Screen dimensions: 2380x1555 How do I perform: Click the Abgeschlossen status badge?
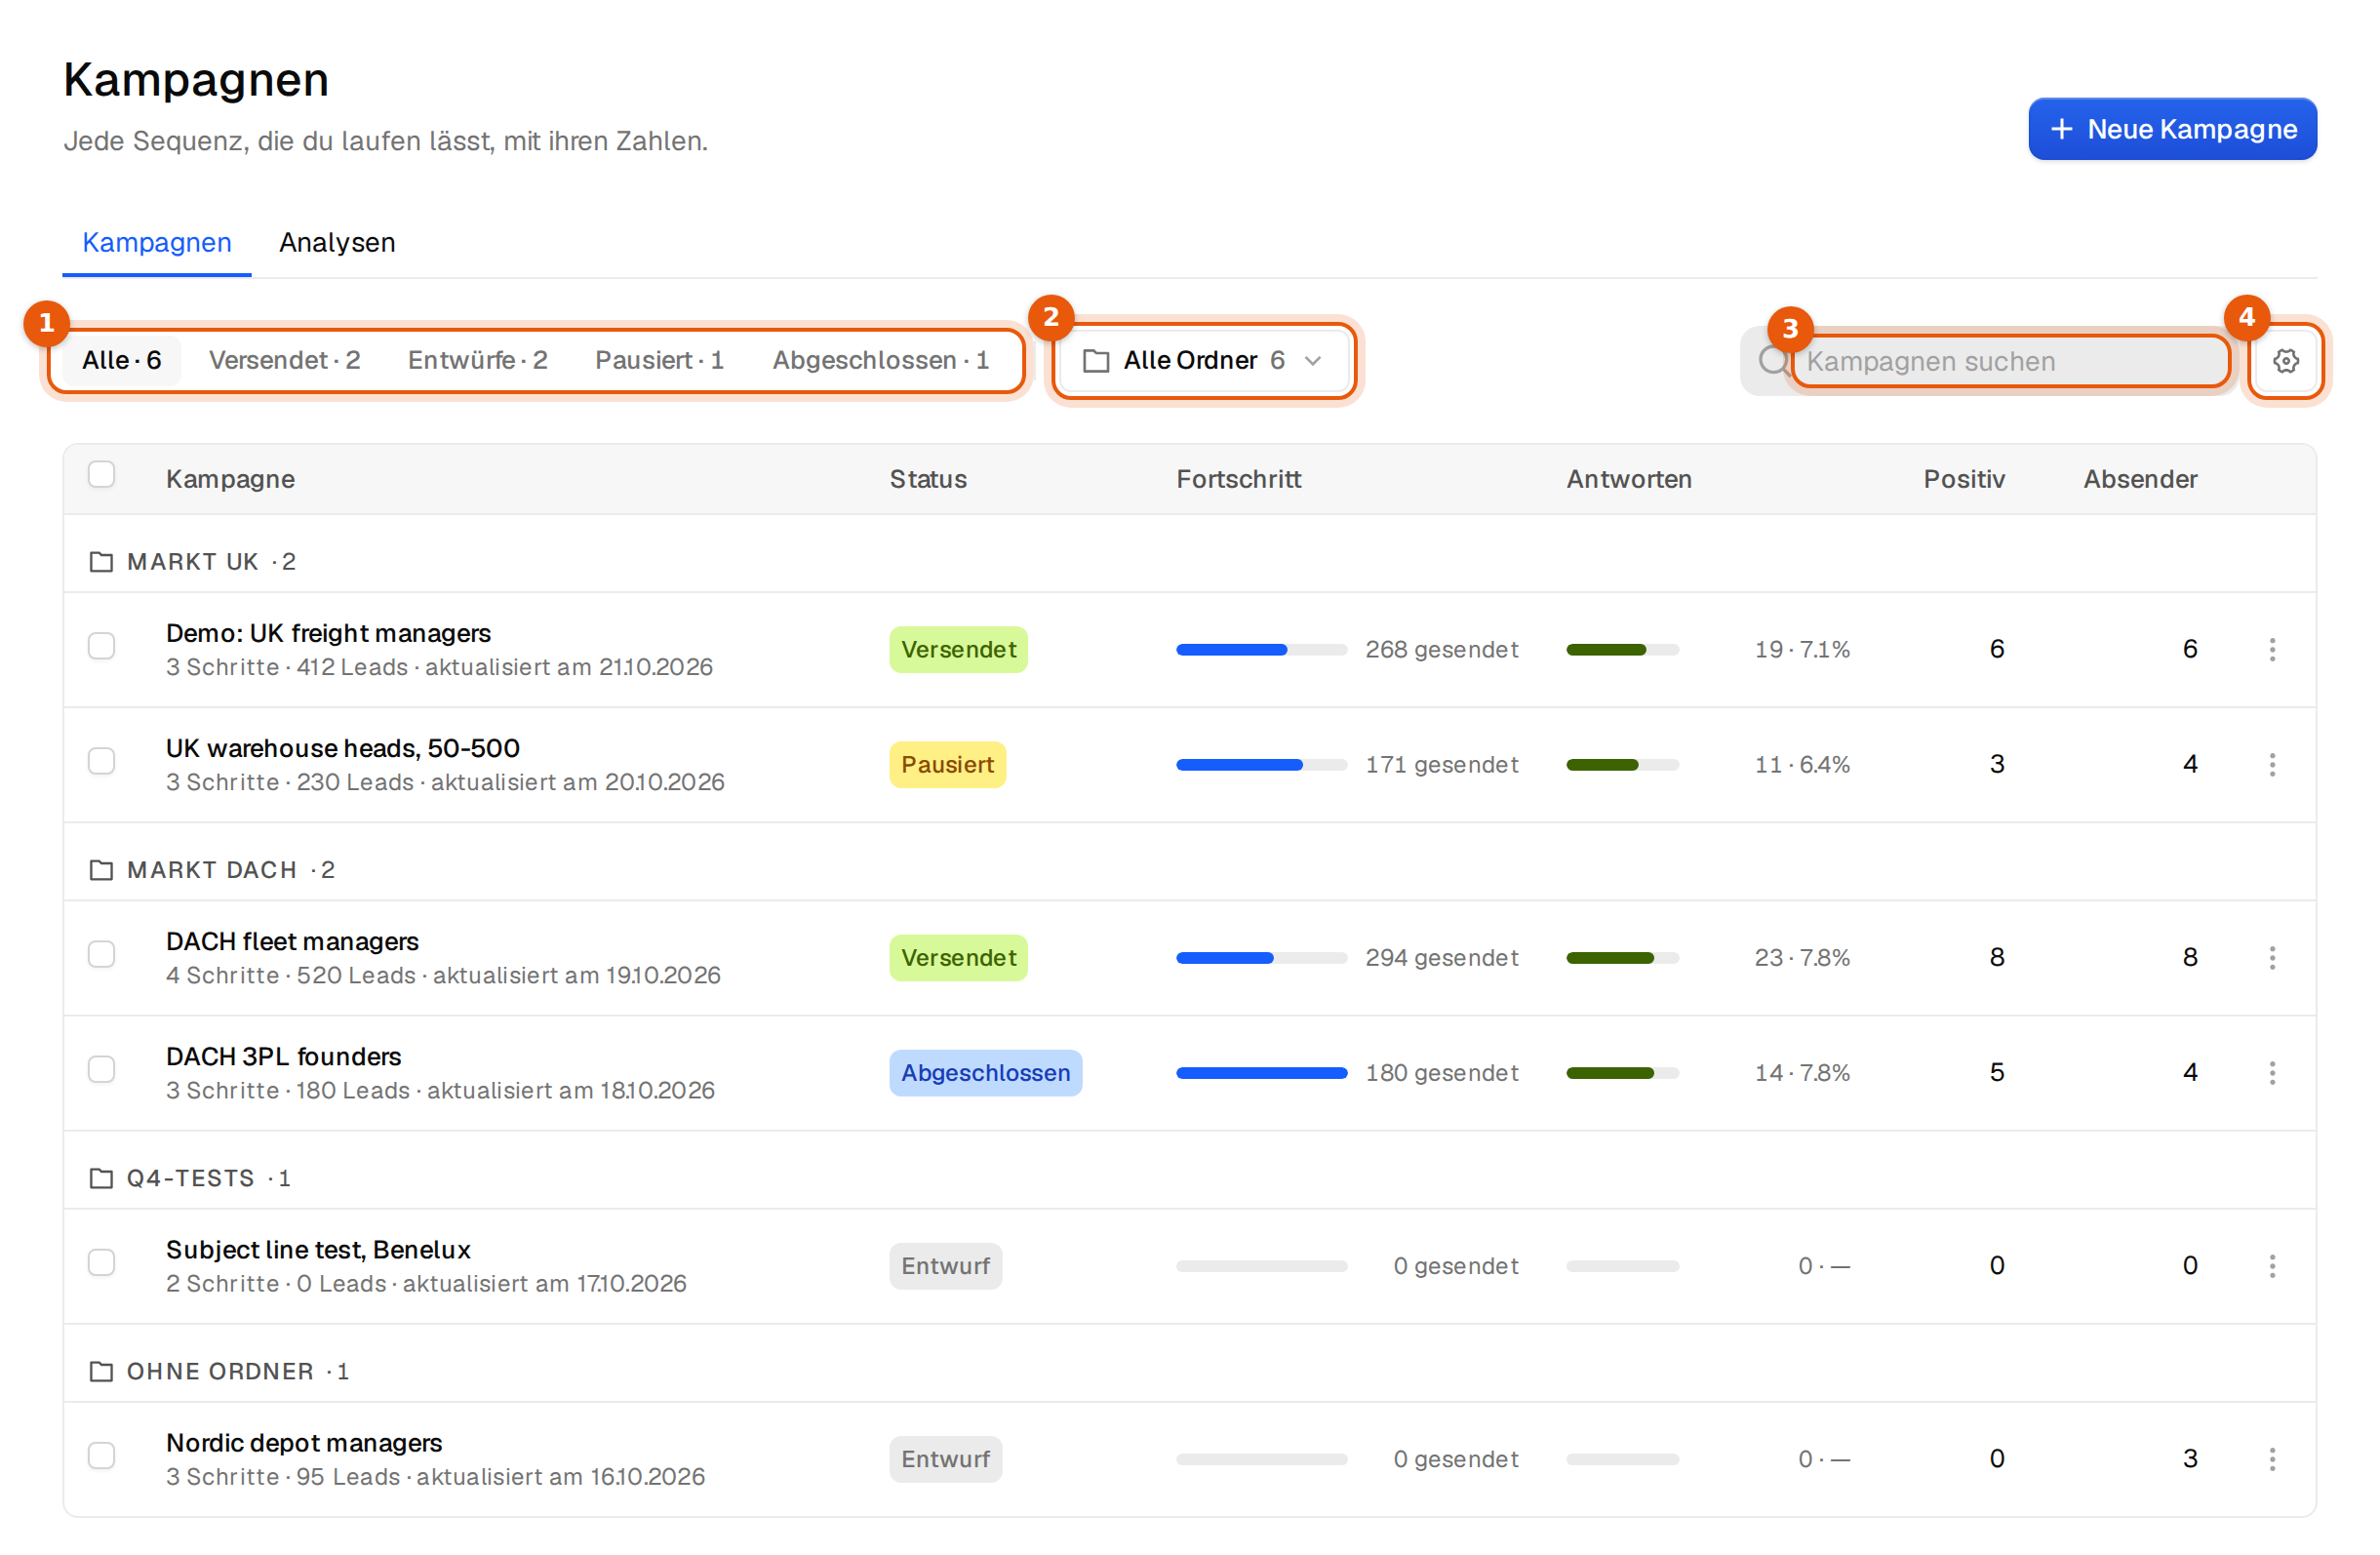pyautogui.click(x=985, y=1073)
